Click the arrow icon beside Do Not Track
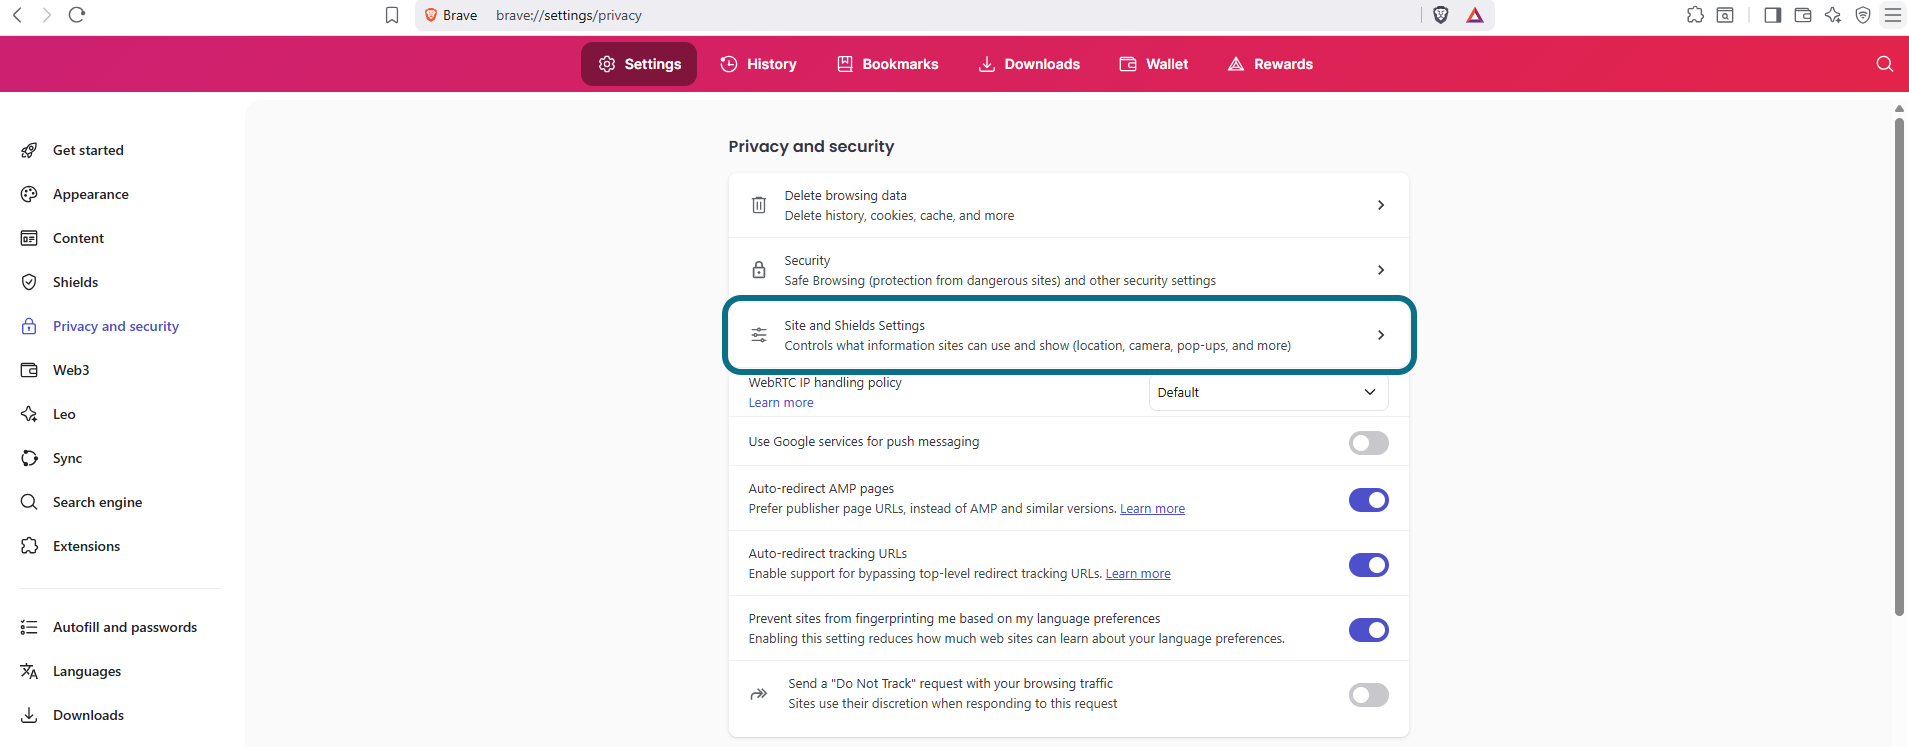 tap(759, 694)
